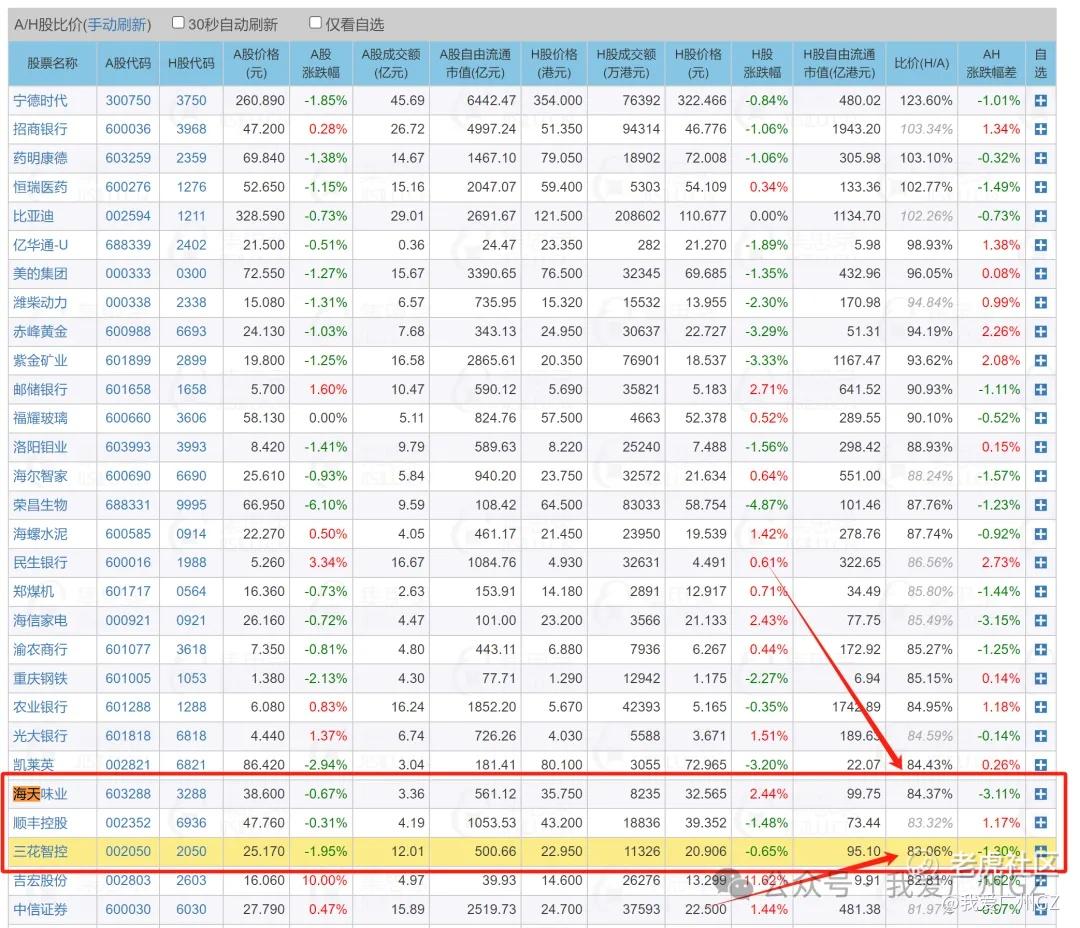Add 美的集团 to watchlist via plus icon
The width and height of the screenshot is (1080, 928).
point(1040,274)
